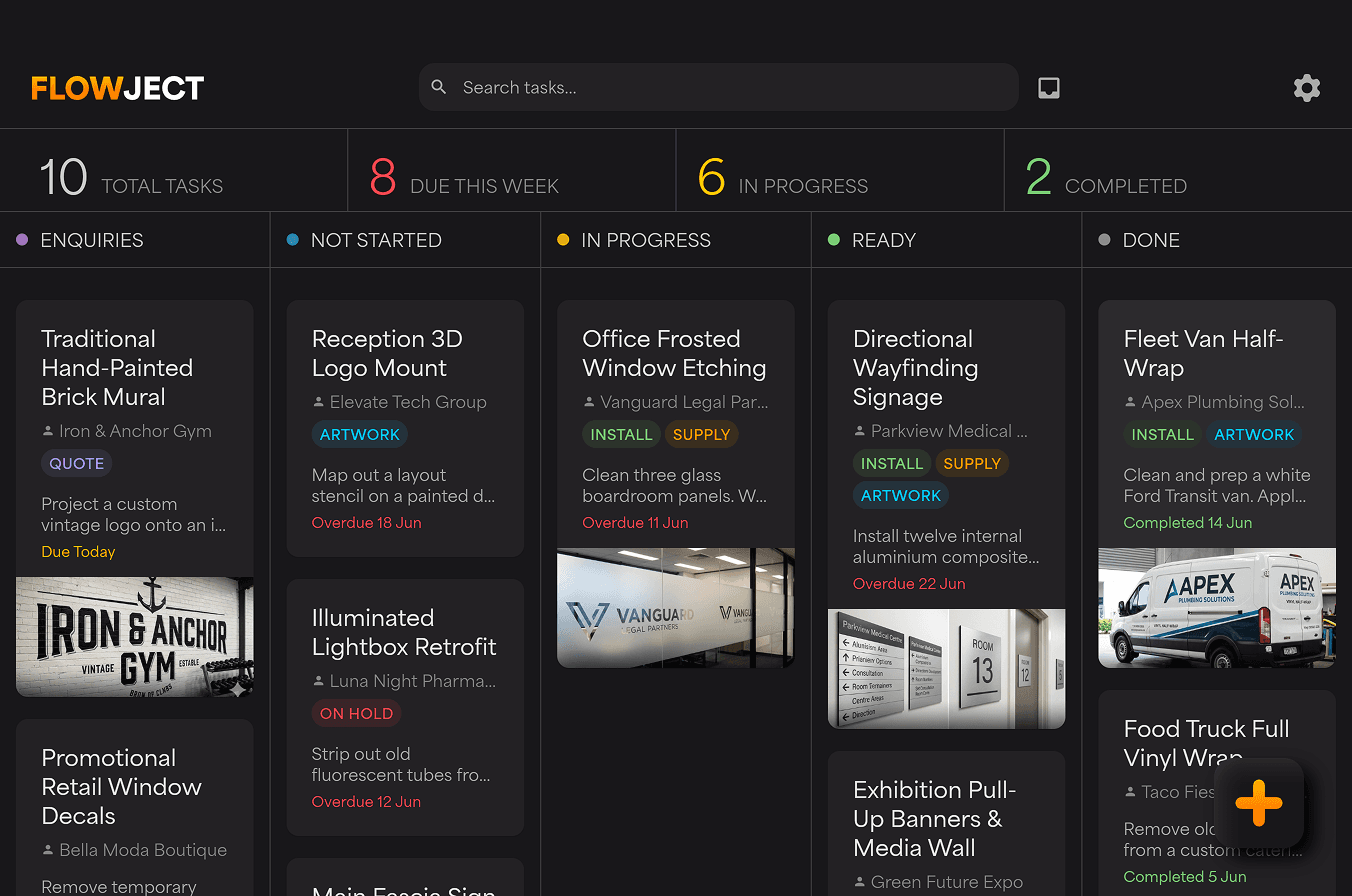Select the Done column header
The width and height of the screenshot is (1352, 896).
click(1217, 240)
